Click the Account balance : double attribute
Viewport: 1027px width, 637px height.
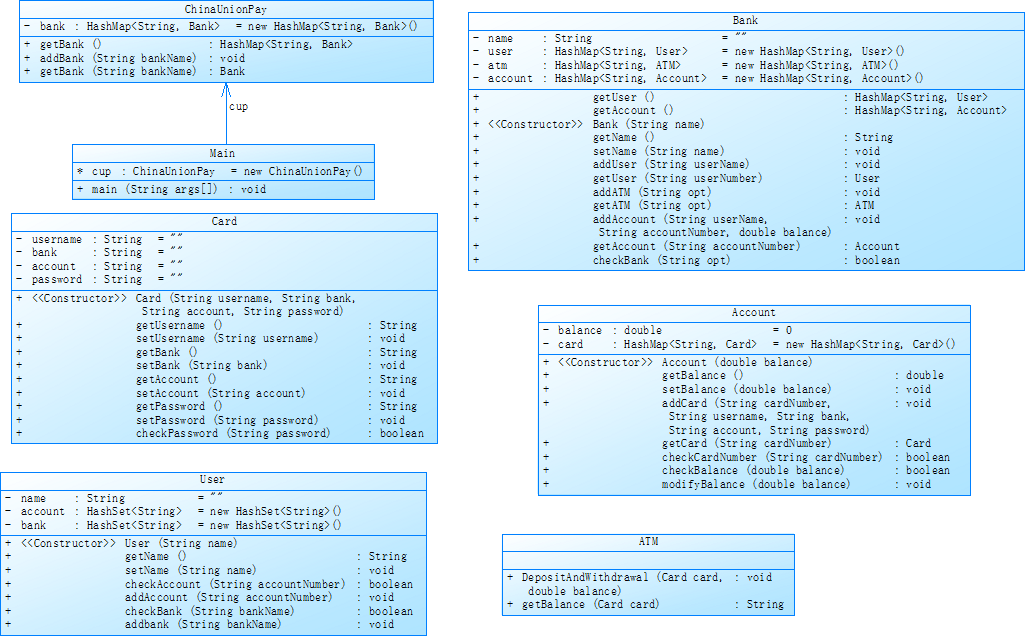[x=667, y=330]
